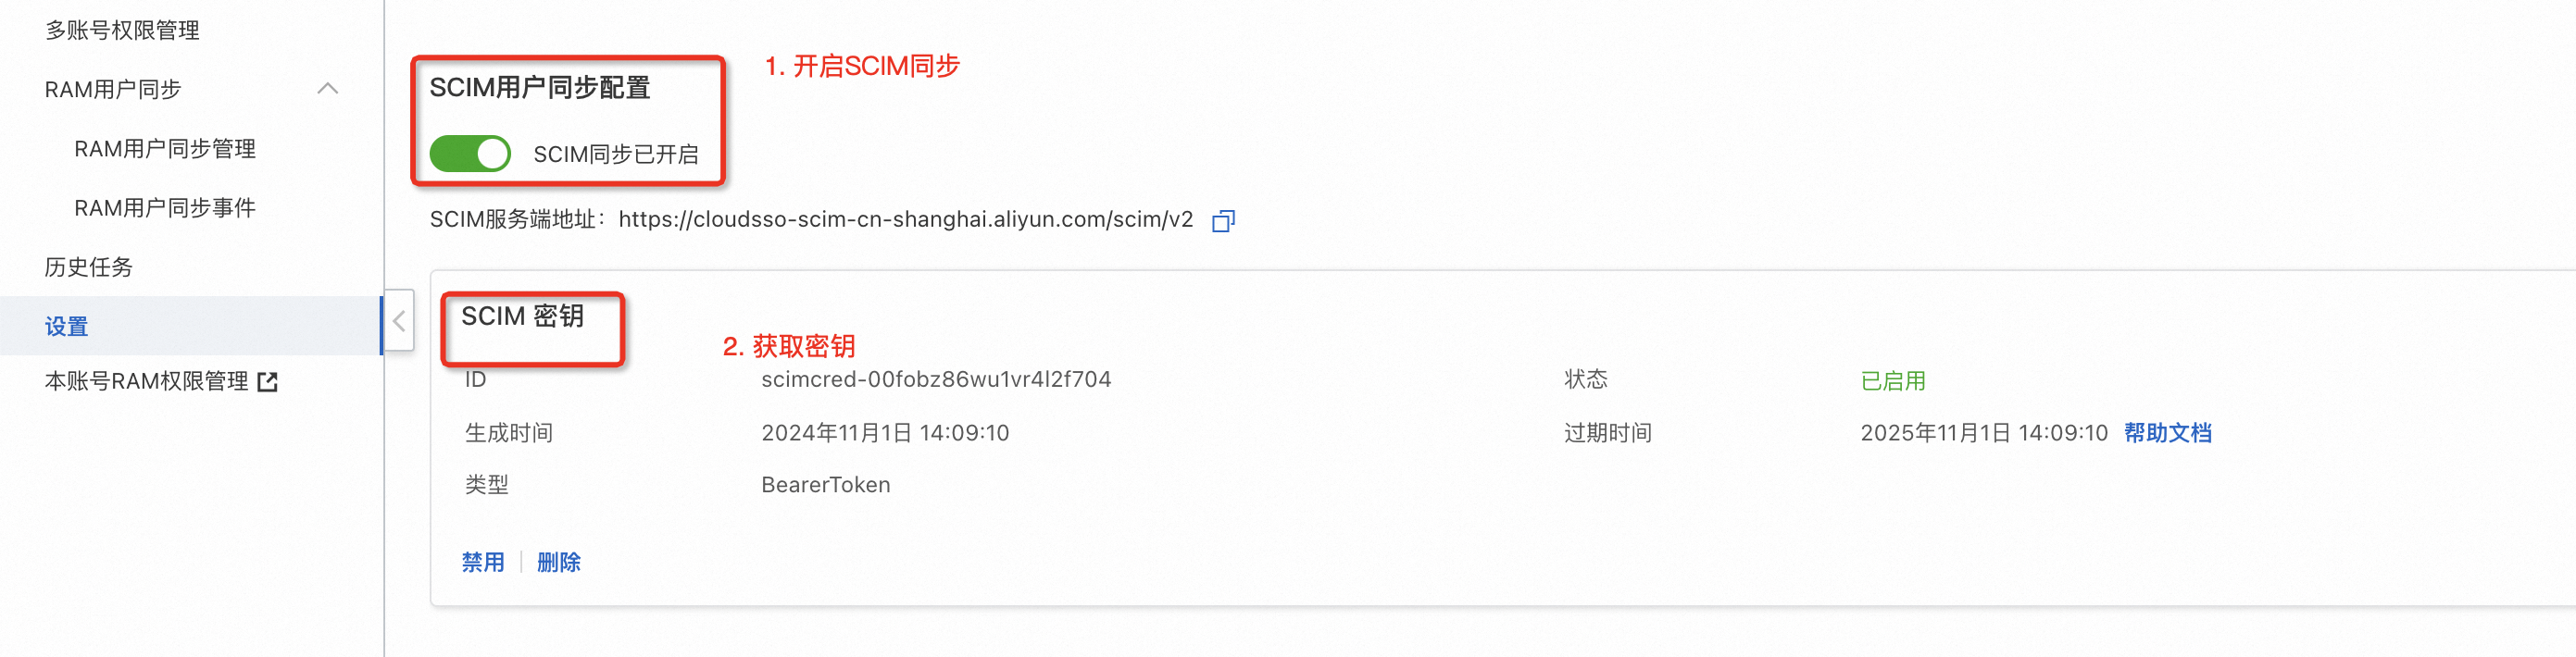Click the SCIM server URL text
The image size is (2576, 657).
tap(905, 219)
